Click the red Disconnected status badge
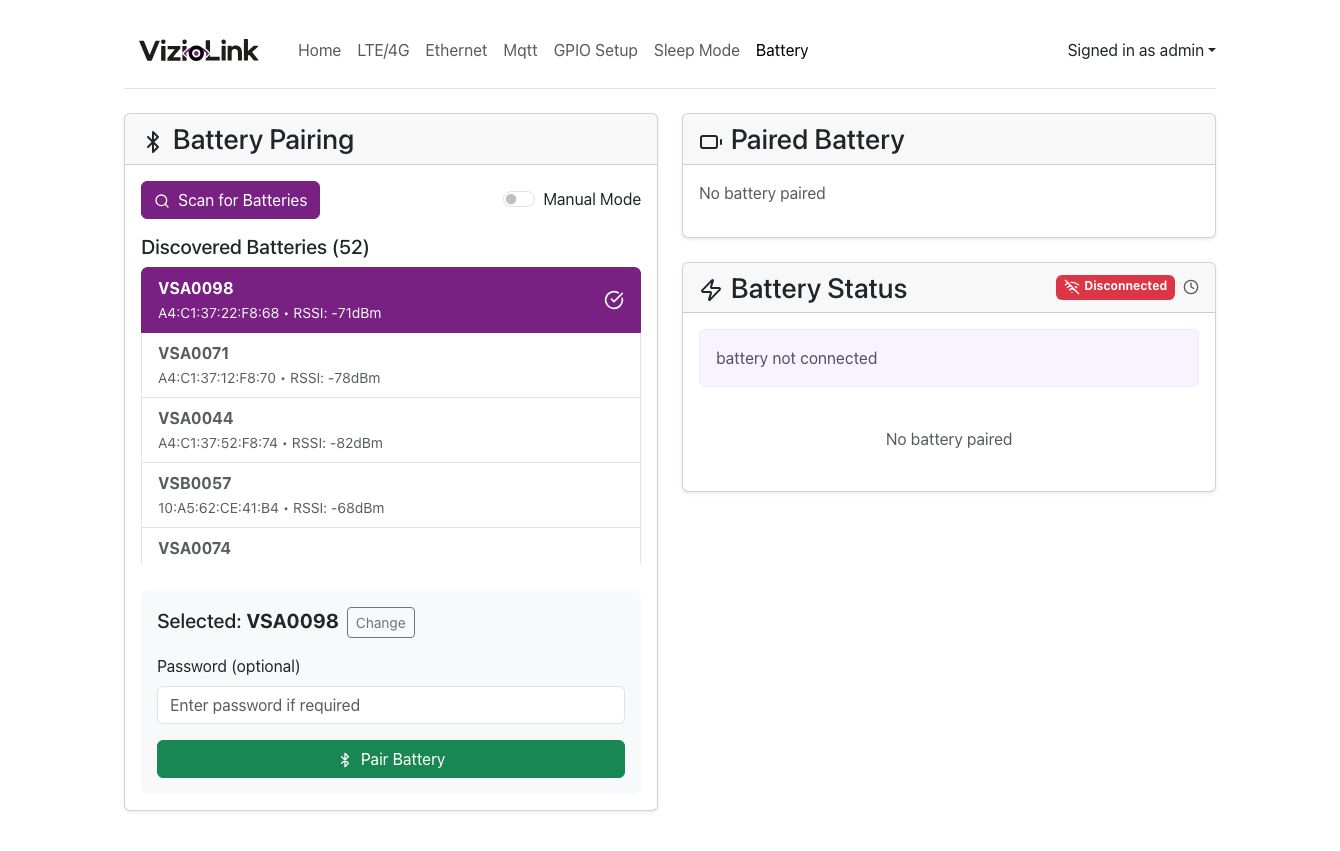The width and height of the screenshot is (1340, 851). tap(1115, 287)
